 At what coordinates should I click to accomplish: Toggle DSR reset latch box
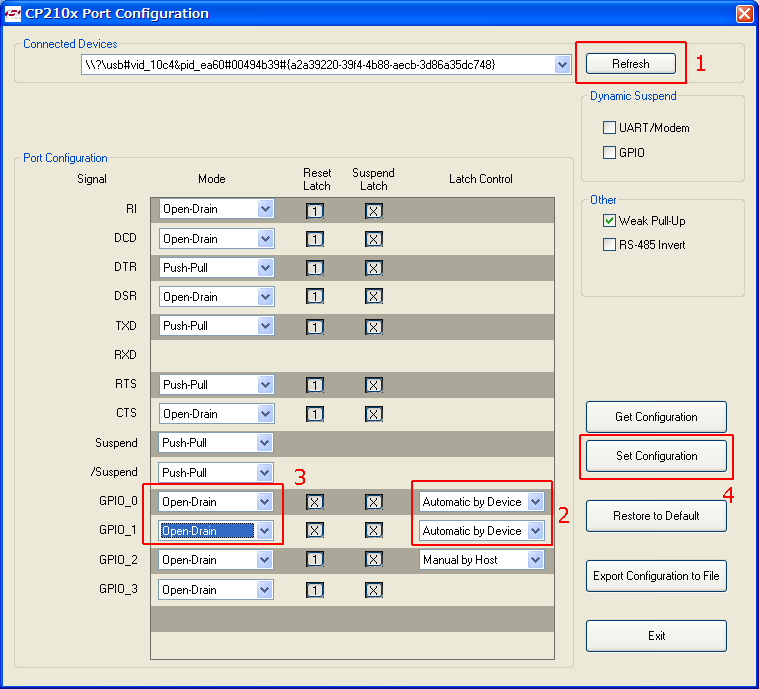tap(315, 296)
